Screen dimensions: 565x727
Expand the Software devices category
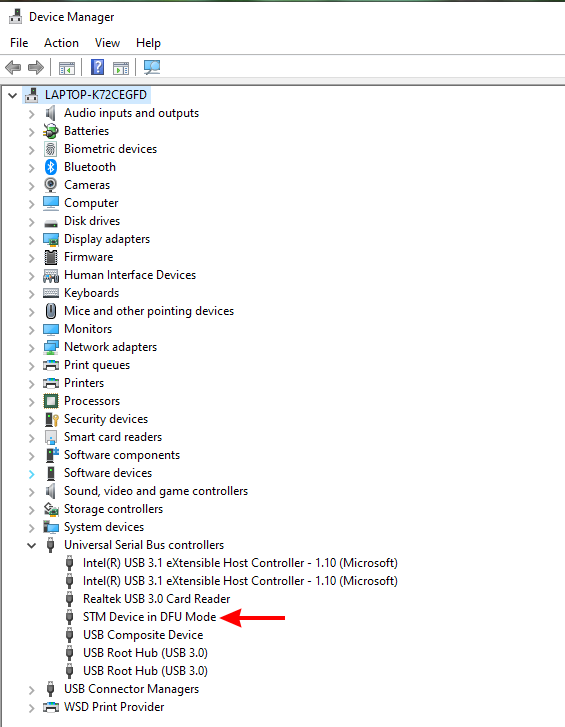click(32, 474)
